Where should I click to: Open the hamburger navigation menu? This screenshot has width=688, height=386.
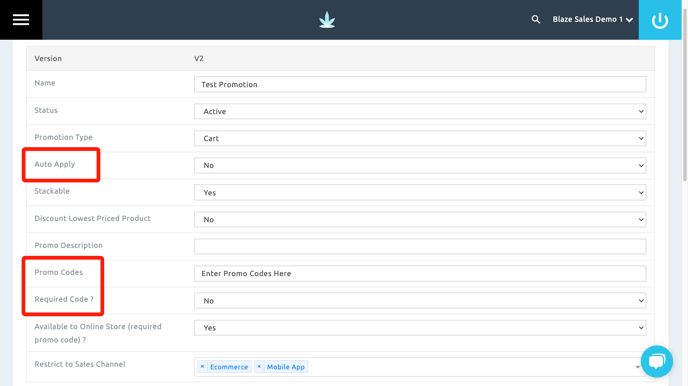pos(21,20)
